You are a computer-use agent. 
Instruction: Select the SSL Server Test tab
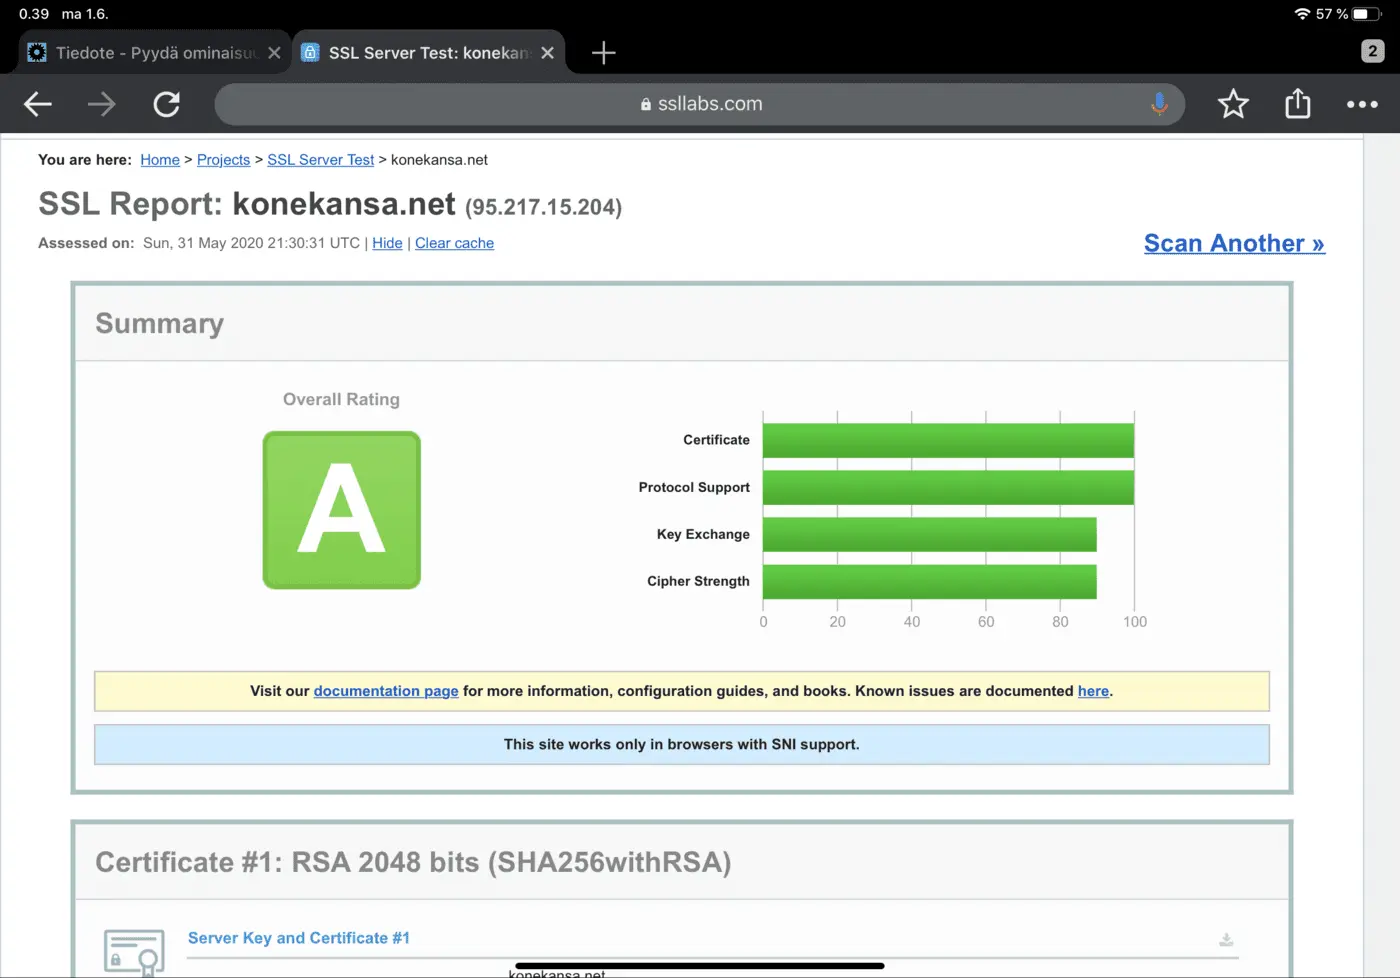tap(428, 53)
